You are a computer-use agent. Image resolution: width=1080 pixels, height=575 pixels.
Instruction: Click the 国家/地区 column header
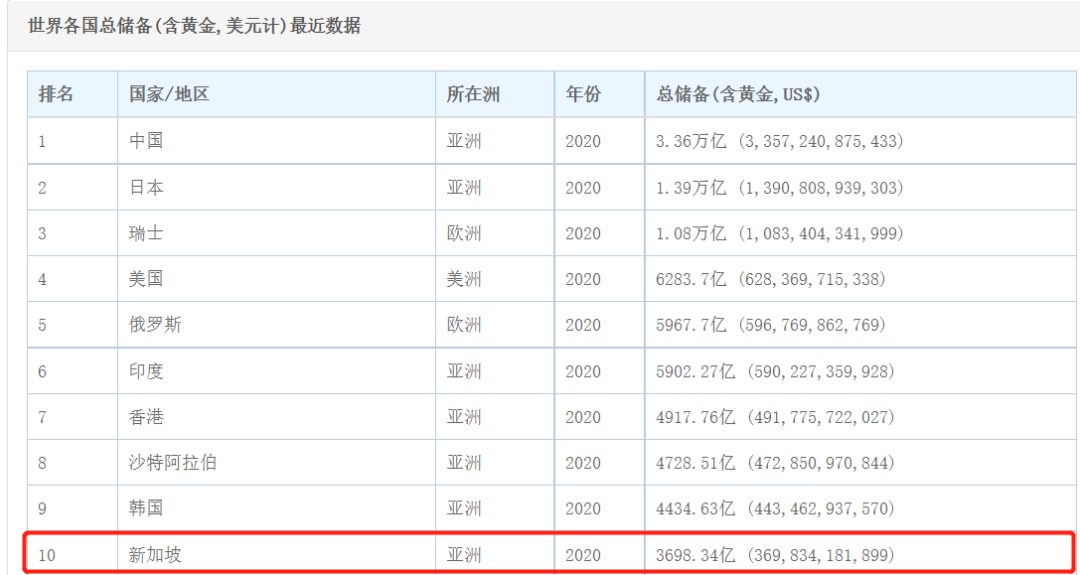click(276, 94)
